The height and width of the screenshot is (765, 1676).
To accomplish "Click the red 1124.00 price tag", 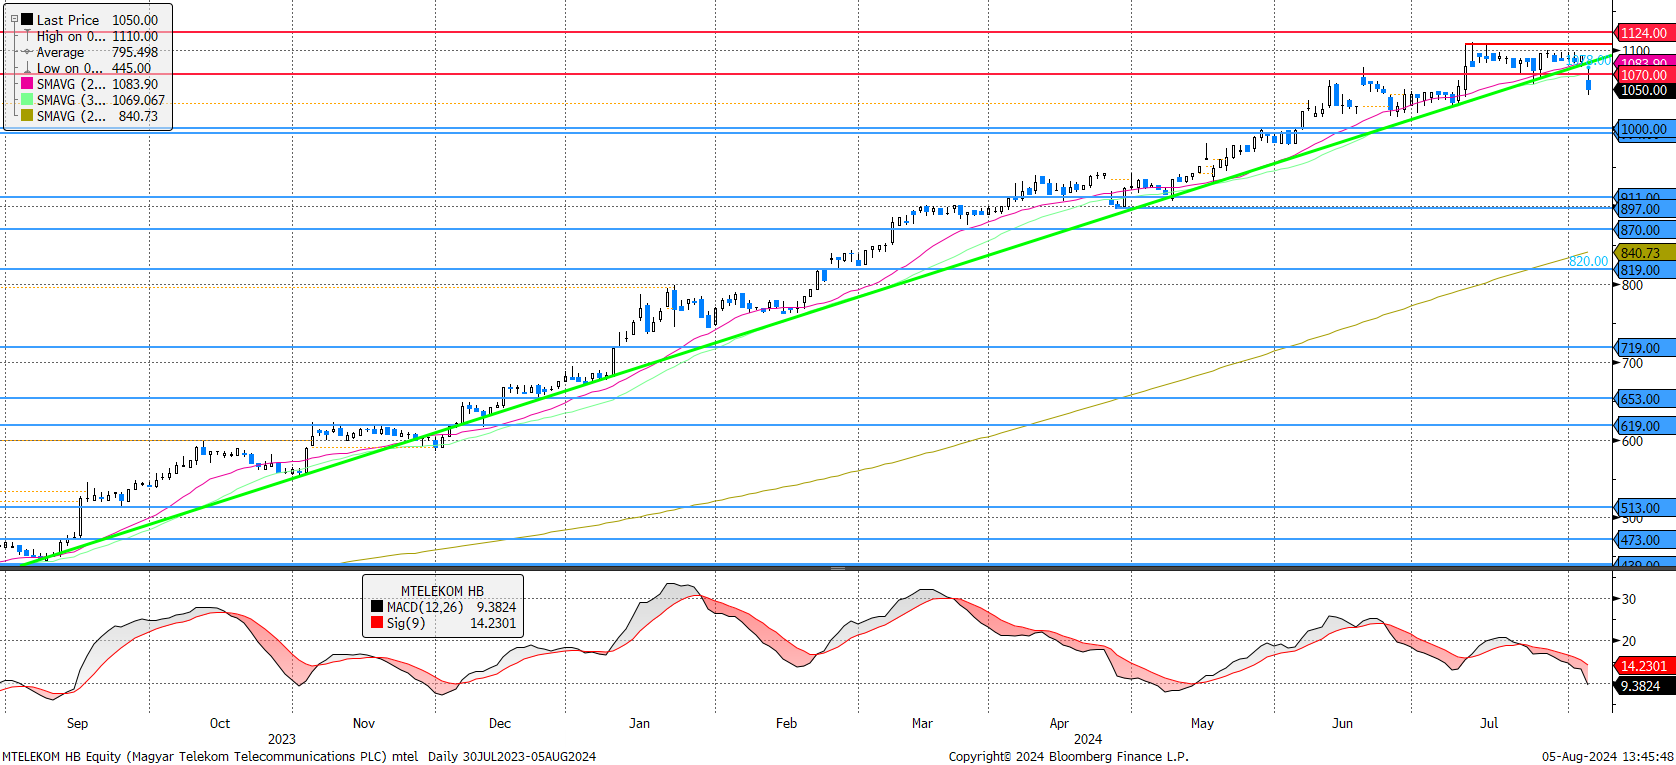I will (1645, 33).
